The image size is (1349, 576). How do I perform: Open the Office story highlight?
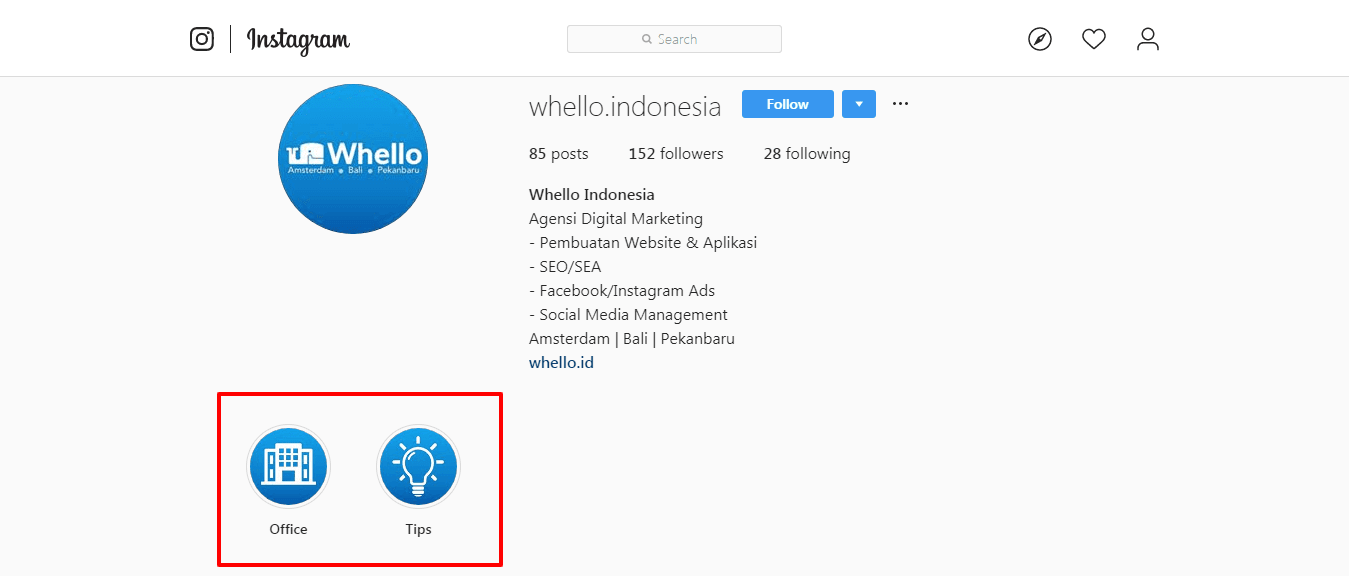(288, 466)
